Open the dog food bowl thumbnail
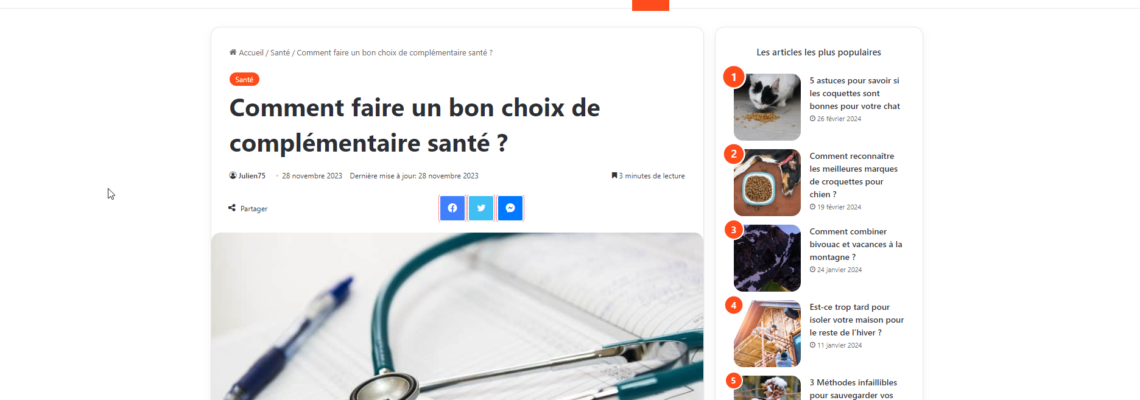This screenshot has width=1140, height=400. 767,183
